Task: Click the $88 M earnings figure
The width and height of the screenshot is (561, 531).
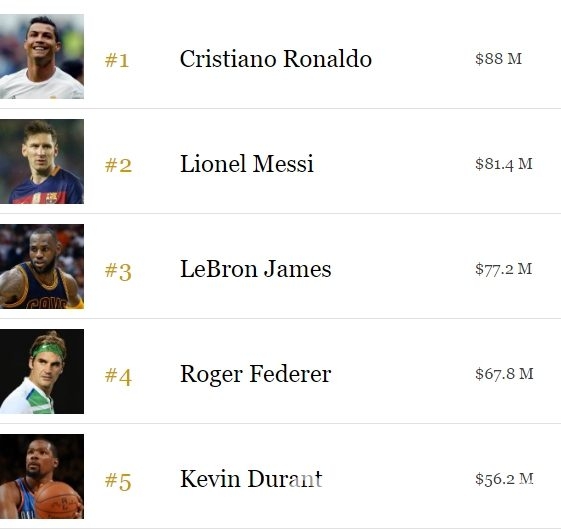Action: (499, 59)
